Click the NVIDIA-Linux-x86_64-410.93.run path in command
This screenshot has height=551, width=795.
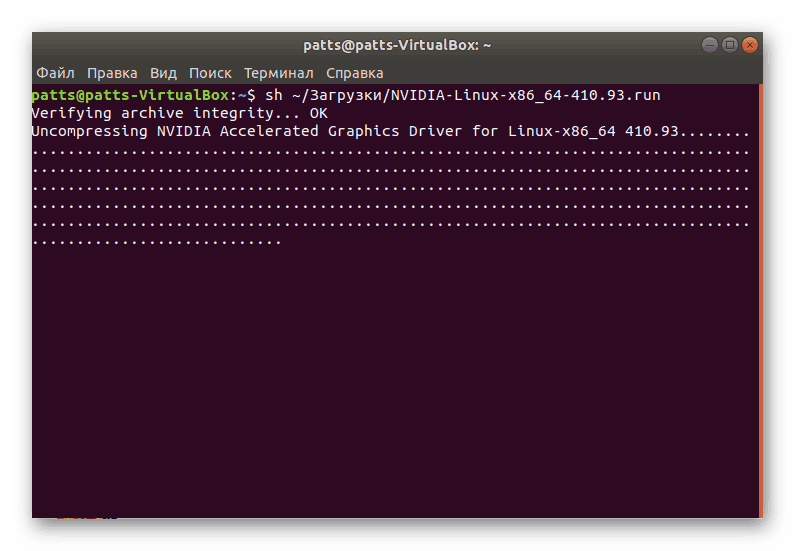[x=525, y=95]
